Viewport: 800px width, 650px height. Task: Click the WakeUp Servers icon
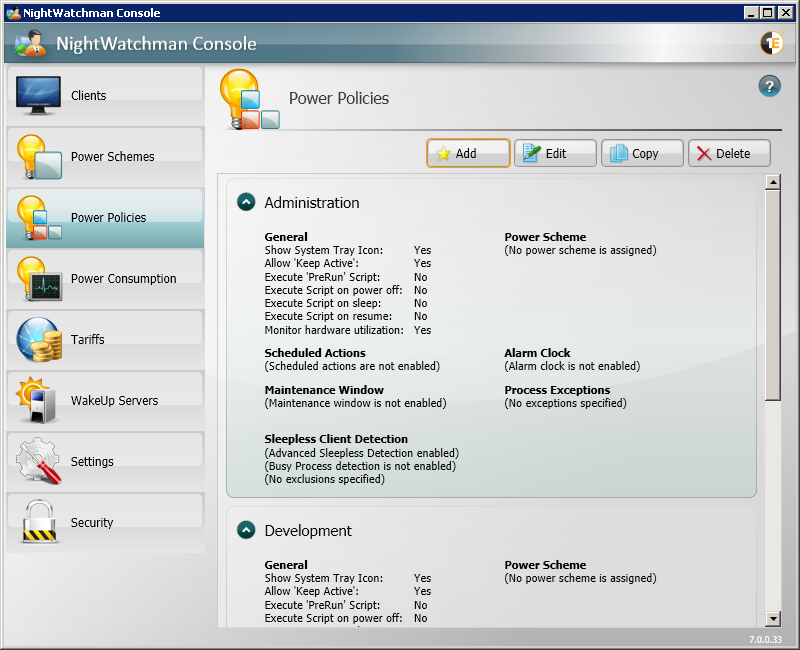click(x=39, y=401)
